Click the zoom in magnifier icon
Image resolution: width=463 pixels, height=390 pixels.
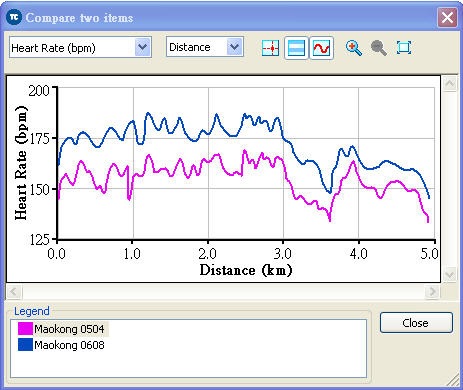pyautogui.click(x=354, y=48)
